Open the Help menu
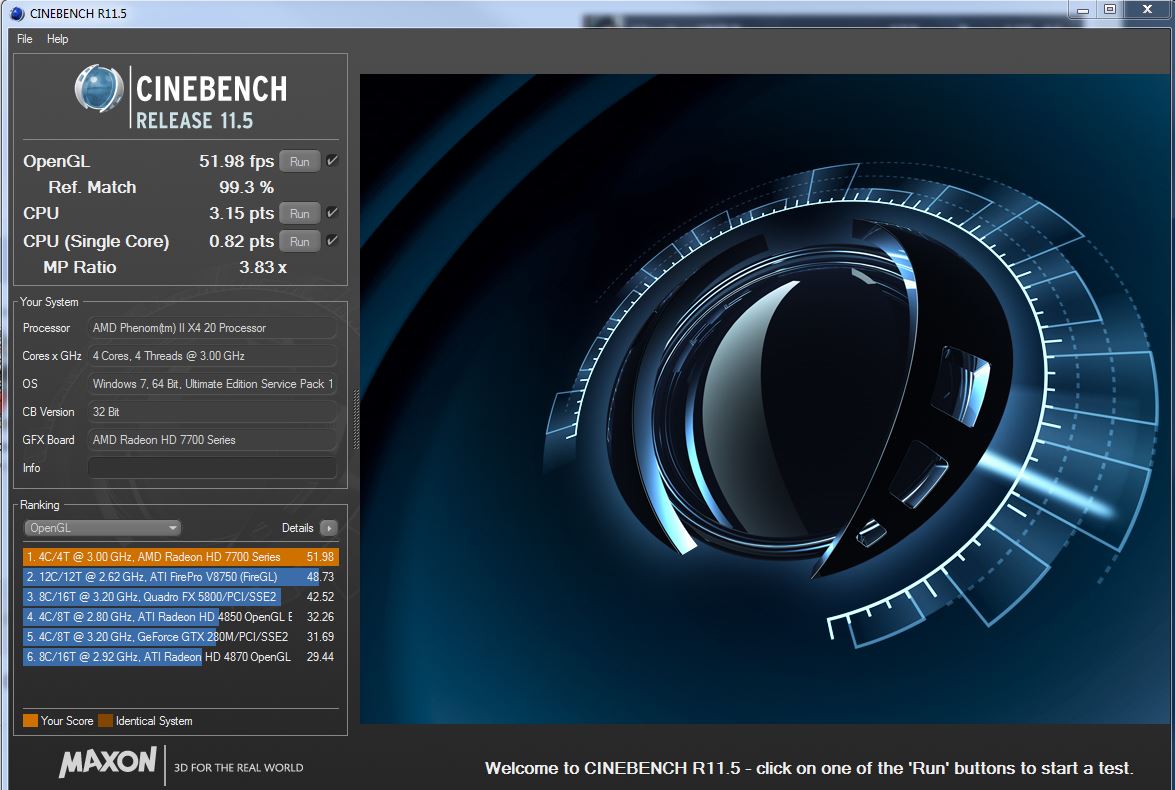 [x=58, y=39]
